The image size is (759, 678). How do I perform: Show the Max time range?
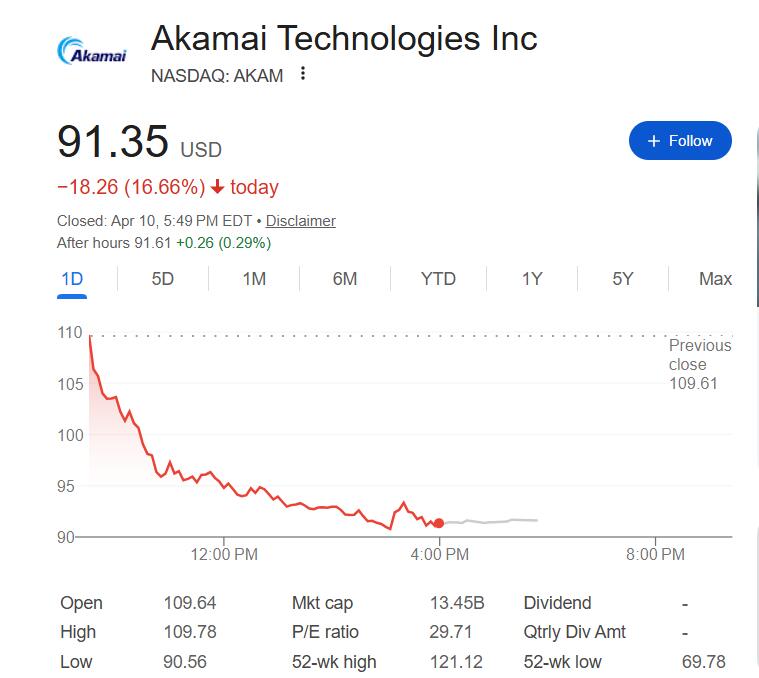(x=715, y=279)
